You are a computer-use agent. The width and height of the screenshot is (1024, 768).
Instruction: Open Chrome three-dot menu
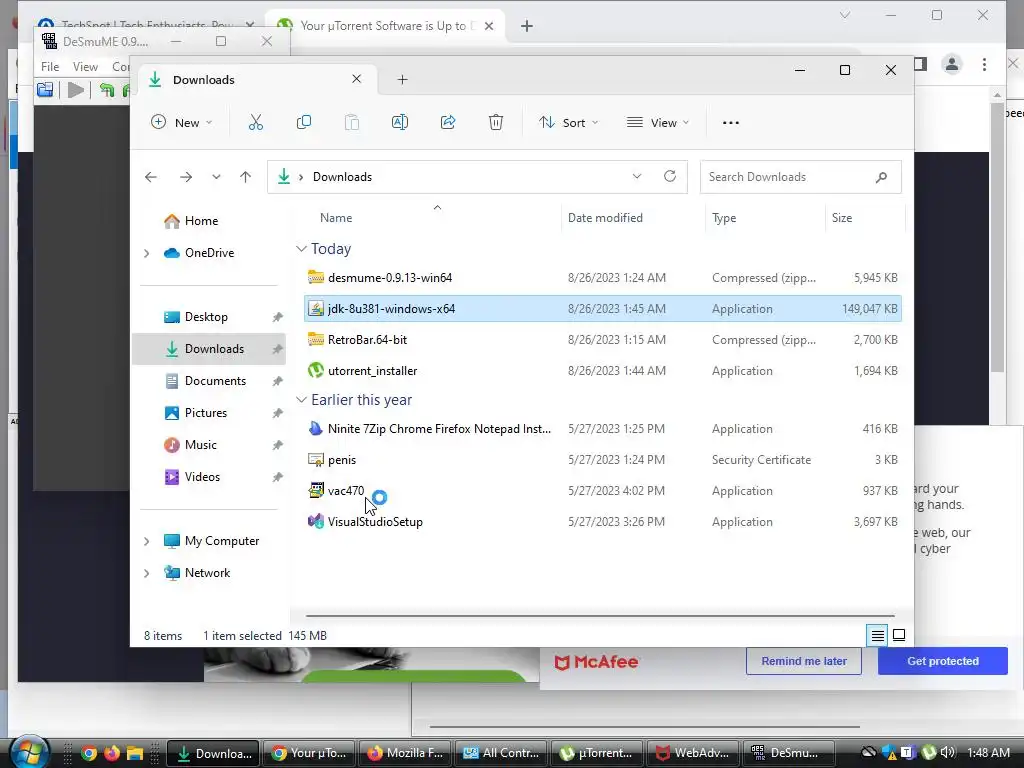click(x=984, y=64)
